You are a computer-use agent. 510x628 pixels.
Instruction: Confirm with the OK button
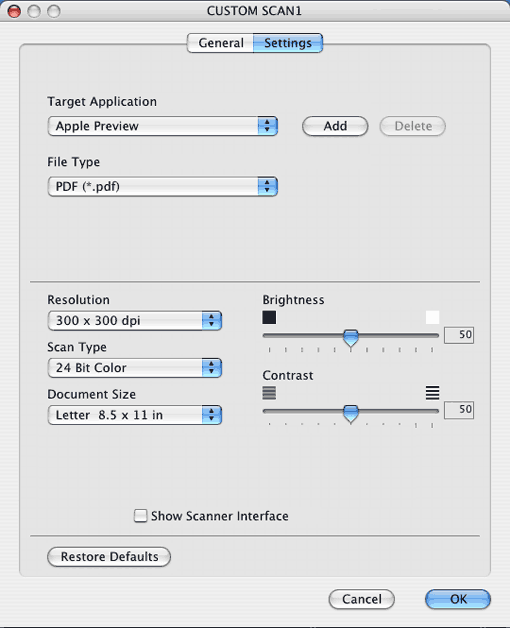458,599
